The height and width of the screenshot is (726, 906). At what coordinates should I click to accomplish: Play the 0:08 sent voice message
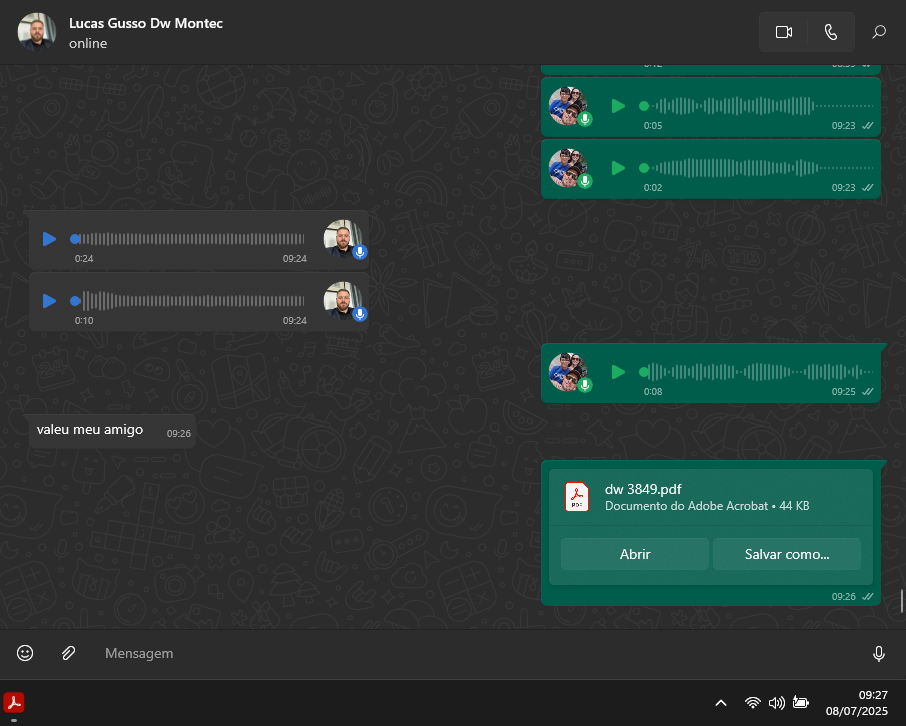pos(618,372)
